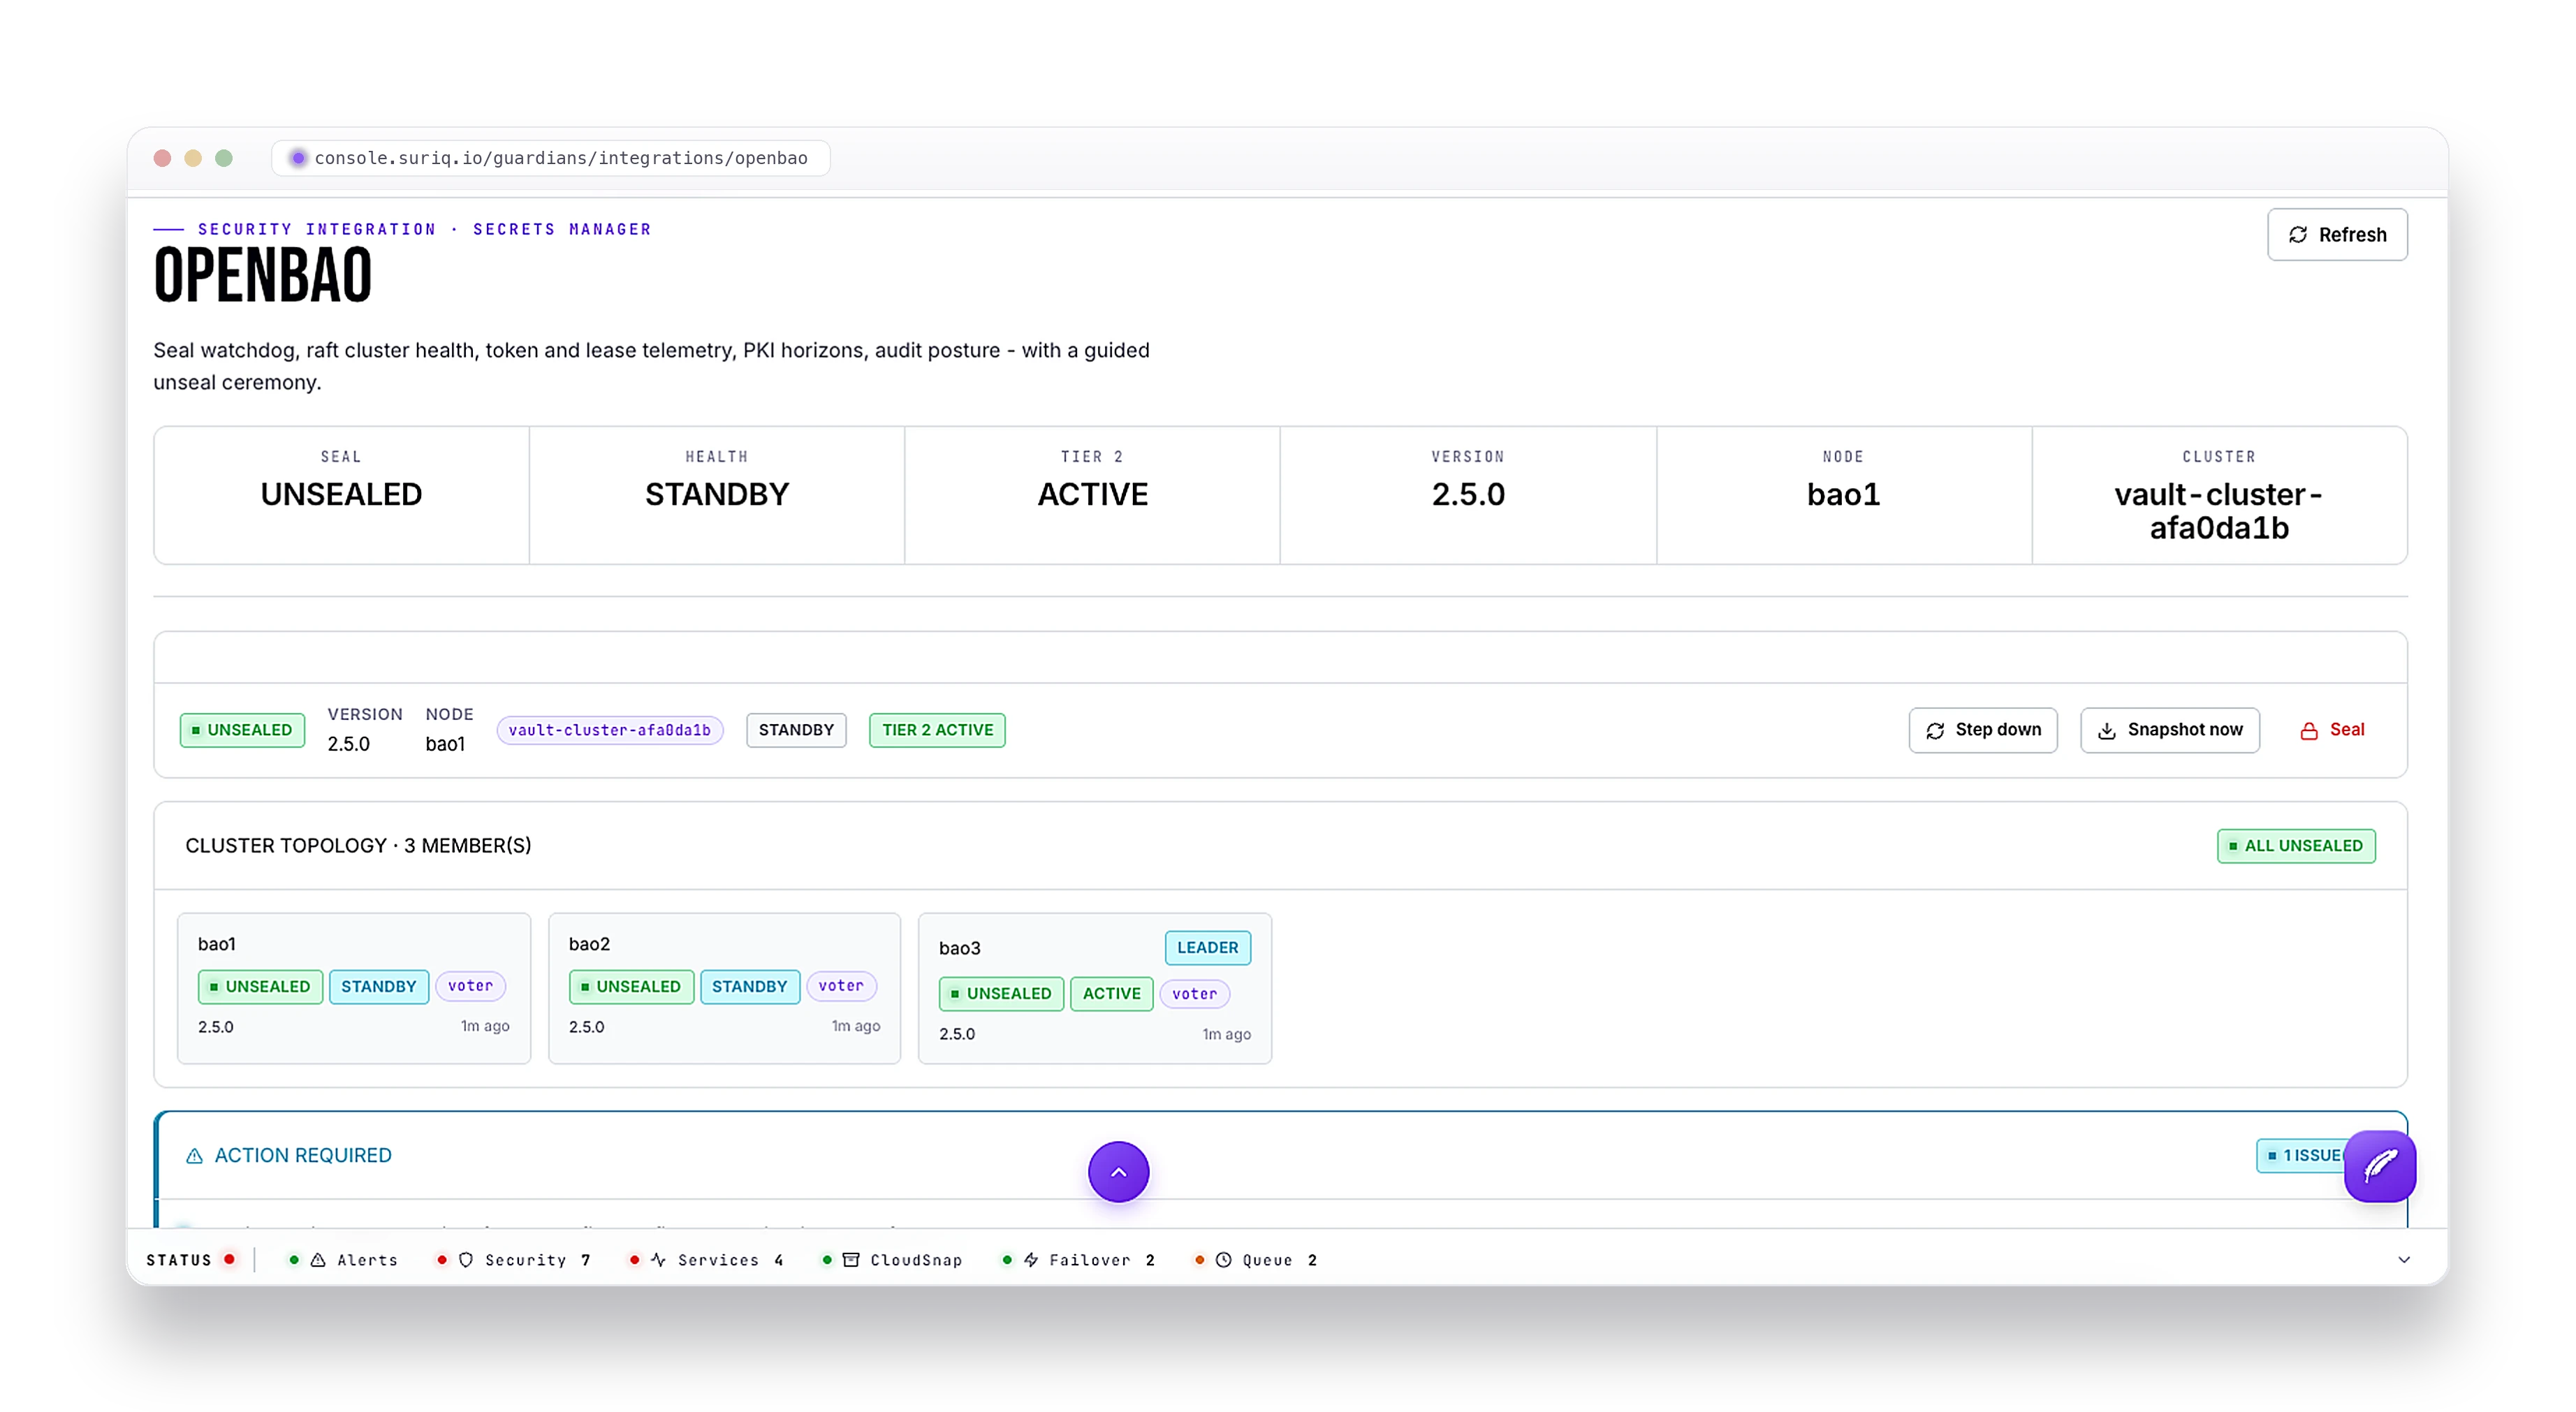Click the site icon in address bar
The height and width of the screenshot is (1412, 2576).
tap(297, 158)
